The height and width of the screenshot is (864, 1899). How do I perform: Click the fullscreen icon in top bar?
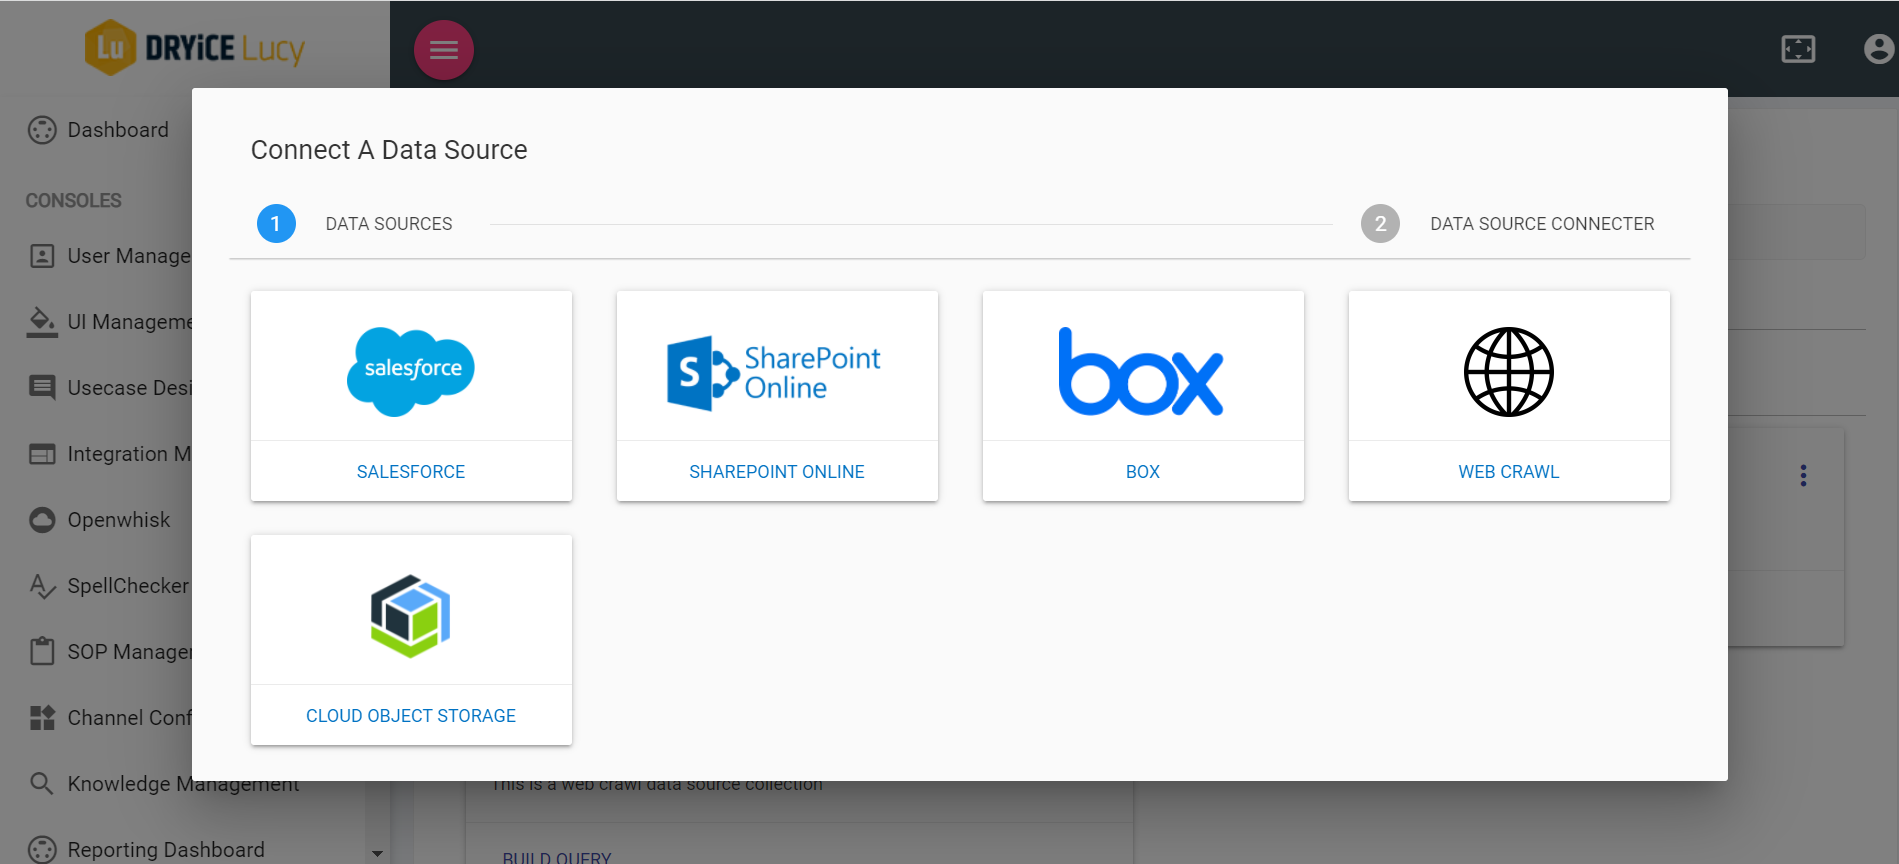(x=1798, y=49)
